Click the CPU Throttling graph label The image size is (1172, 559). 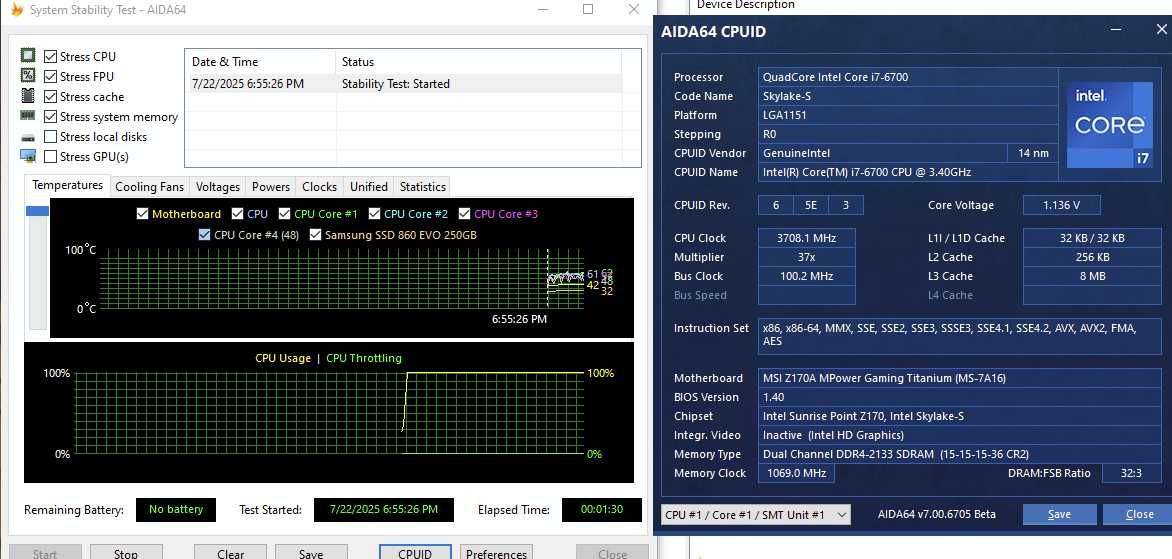pos(364,358)
